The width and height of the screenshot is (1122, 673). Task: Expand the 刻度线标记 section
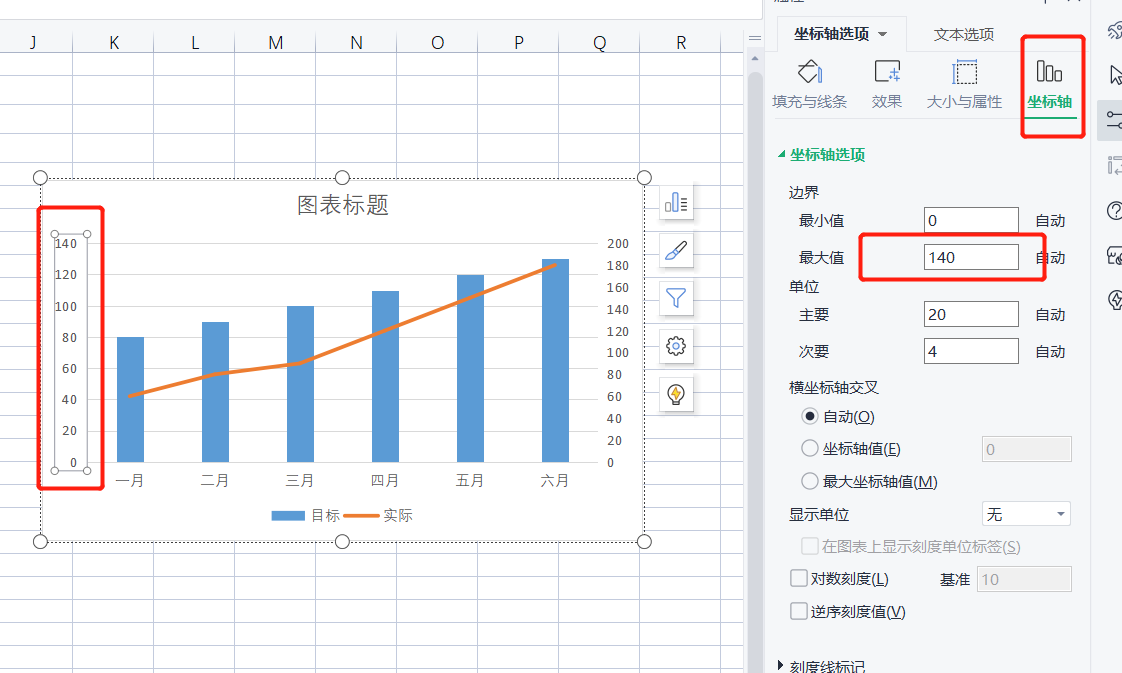click(x=821, y=666)
